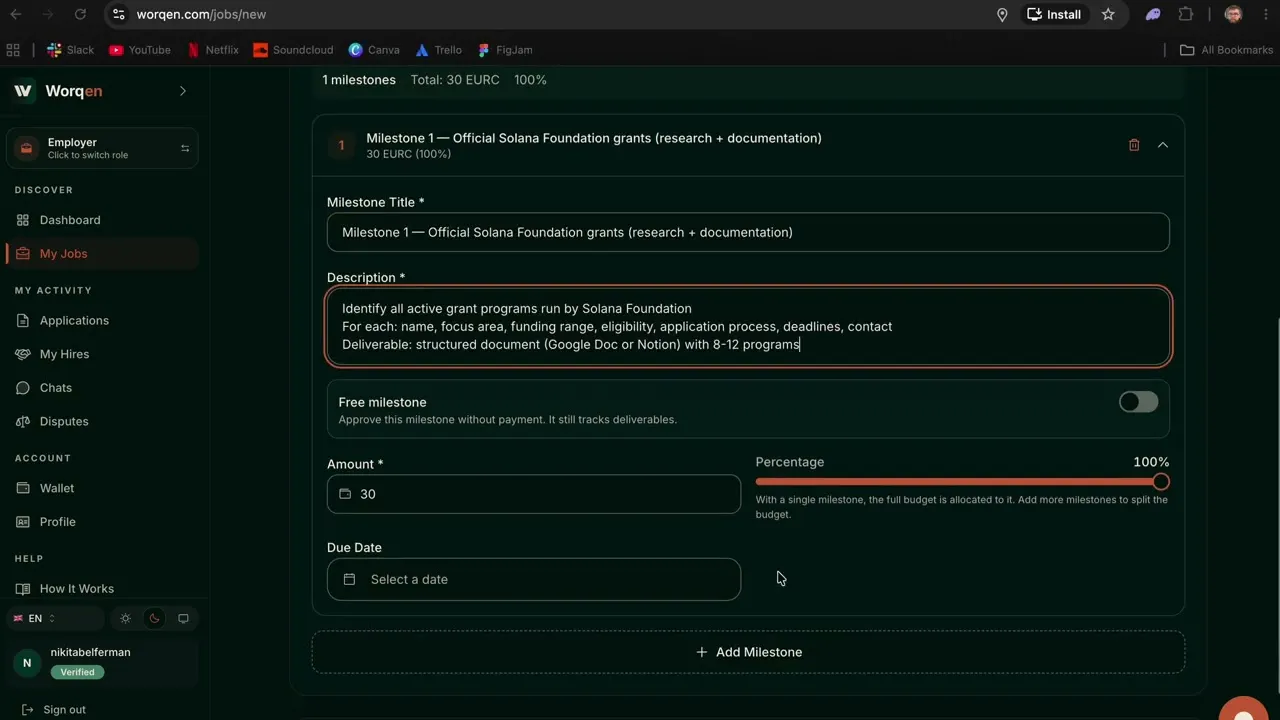Click the Worqen logo icon
Screen dimensions: 1280x720
point(23,91)
